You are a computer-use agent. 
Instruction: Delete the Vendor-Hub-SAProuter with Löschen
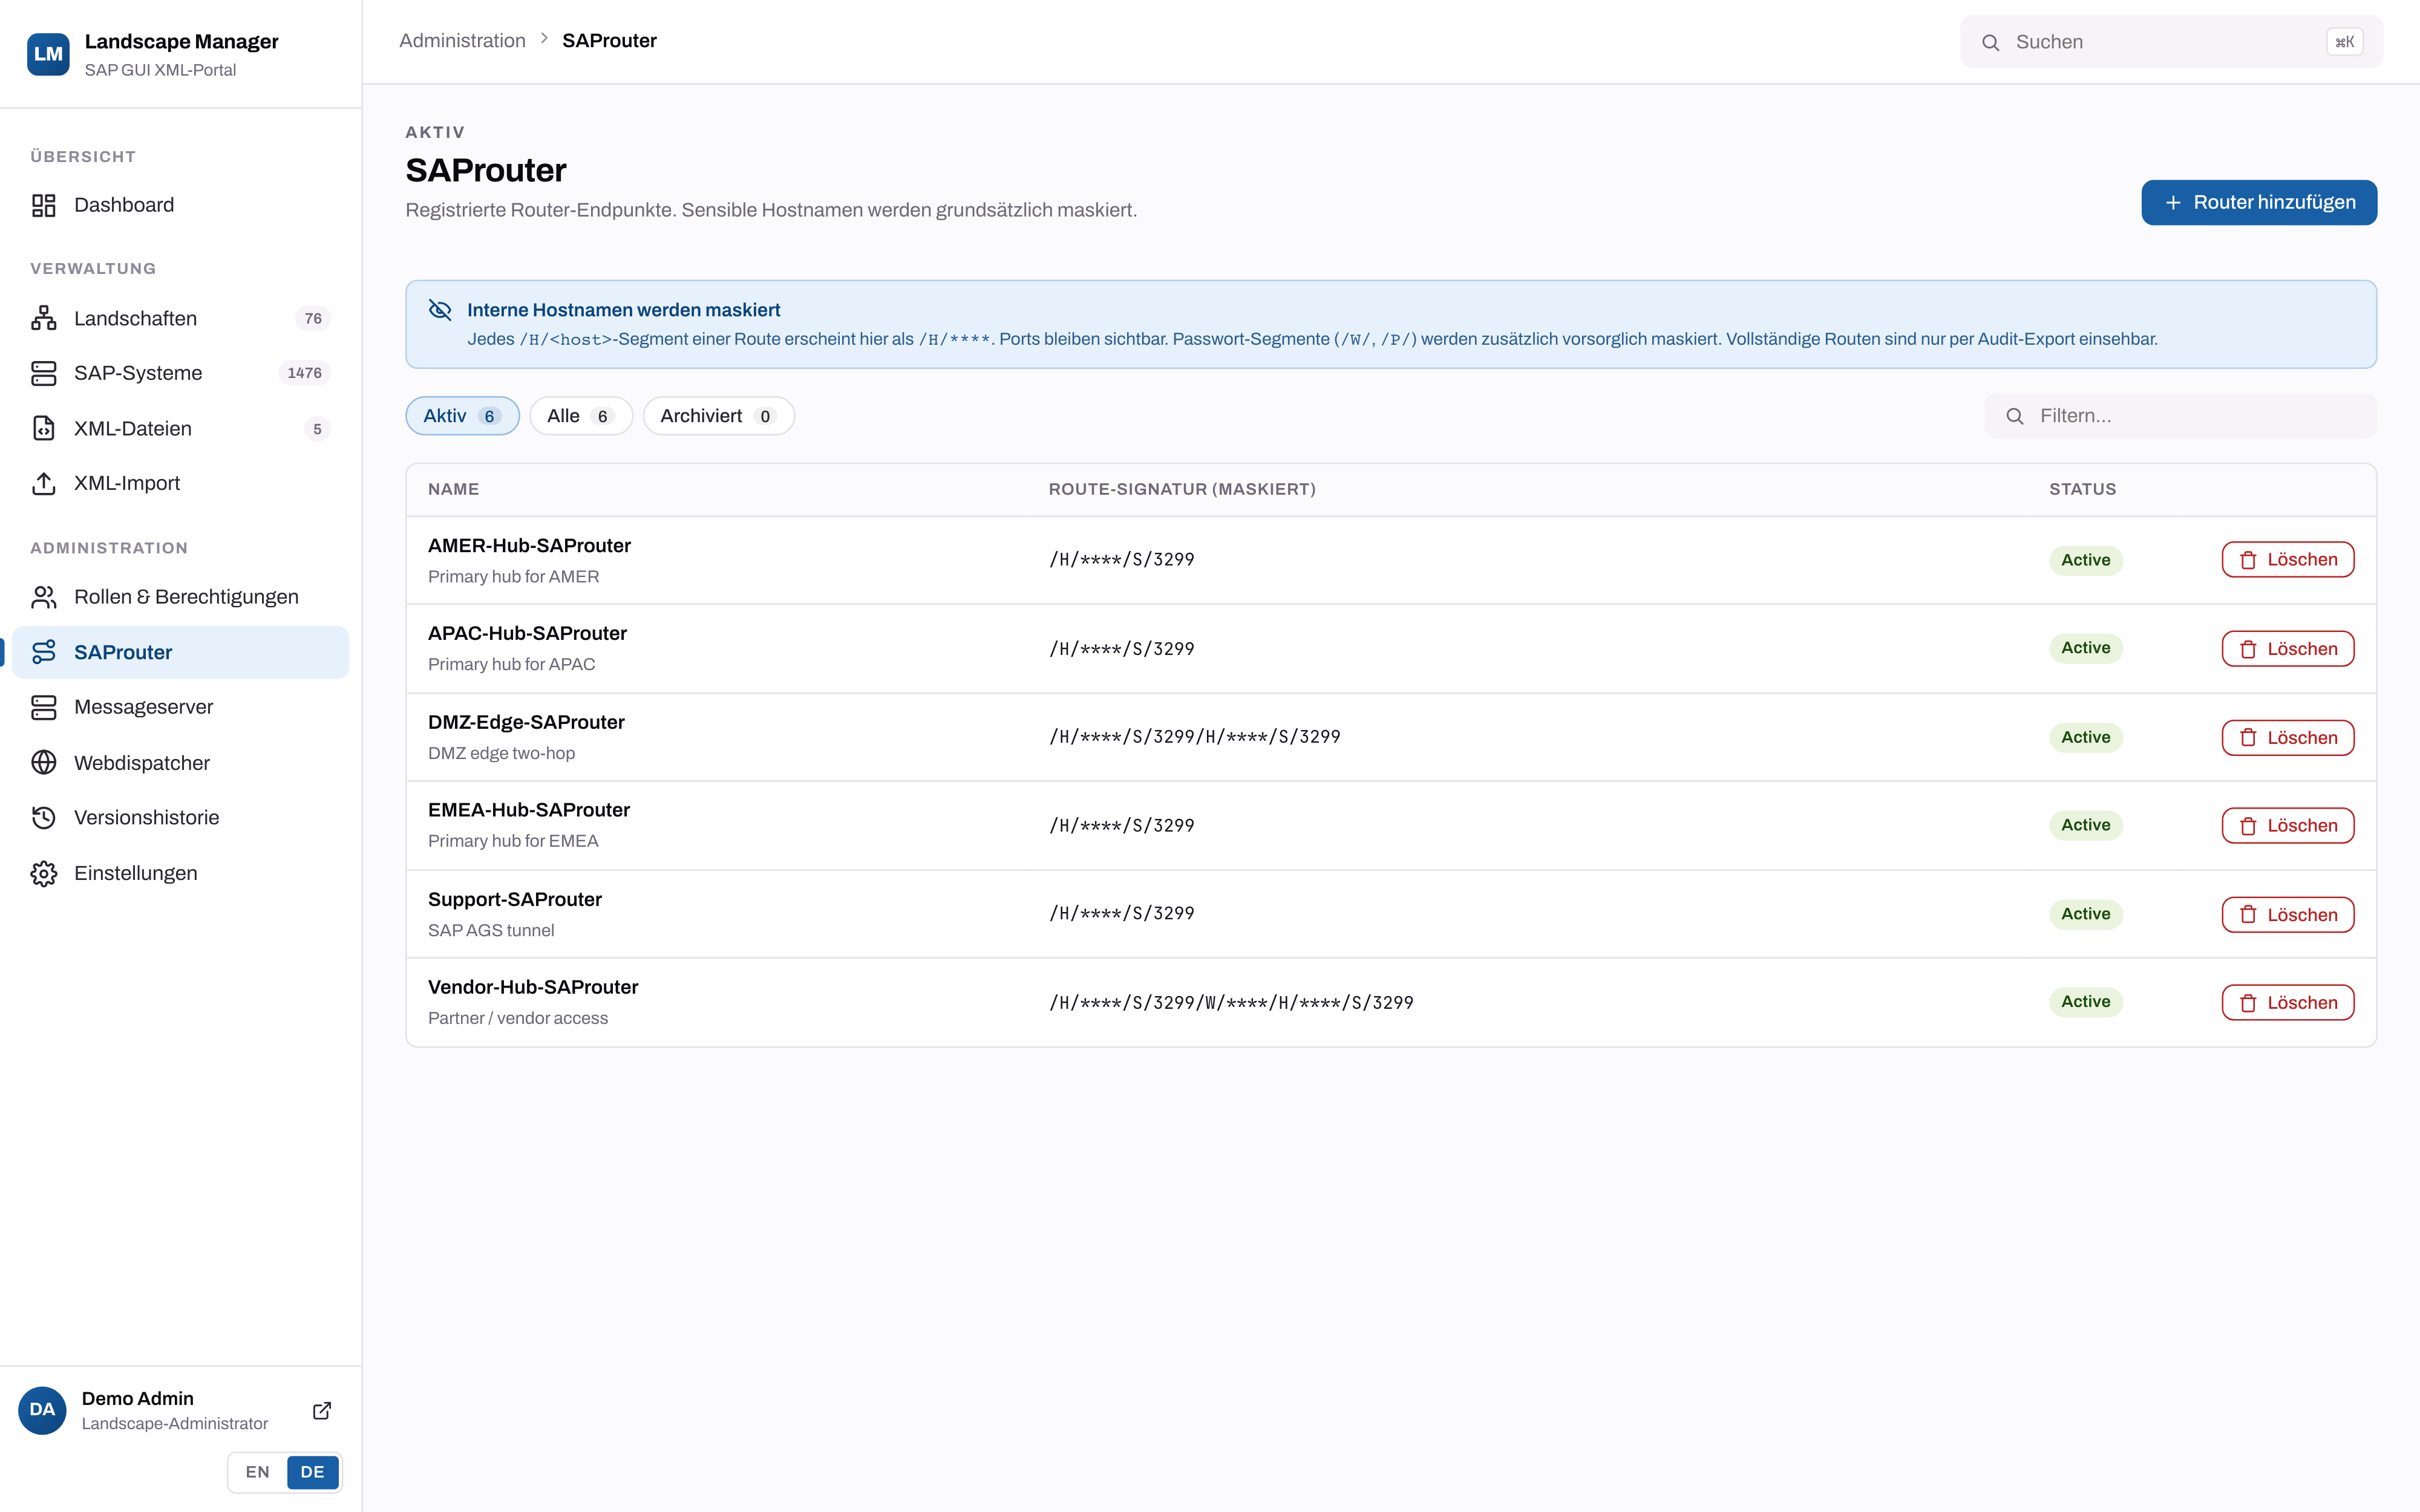(2288, 1003)
